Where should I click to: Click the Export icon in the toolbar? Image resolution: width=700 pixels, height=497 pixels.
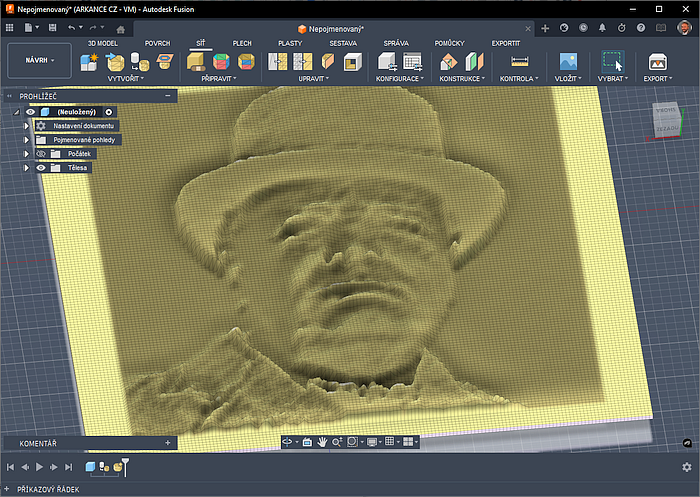coord(657,62)
